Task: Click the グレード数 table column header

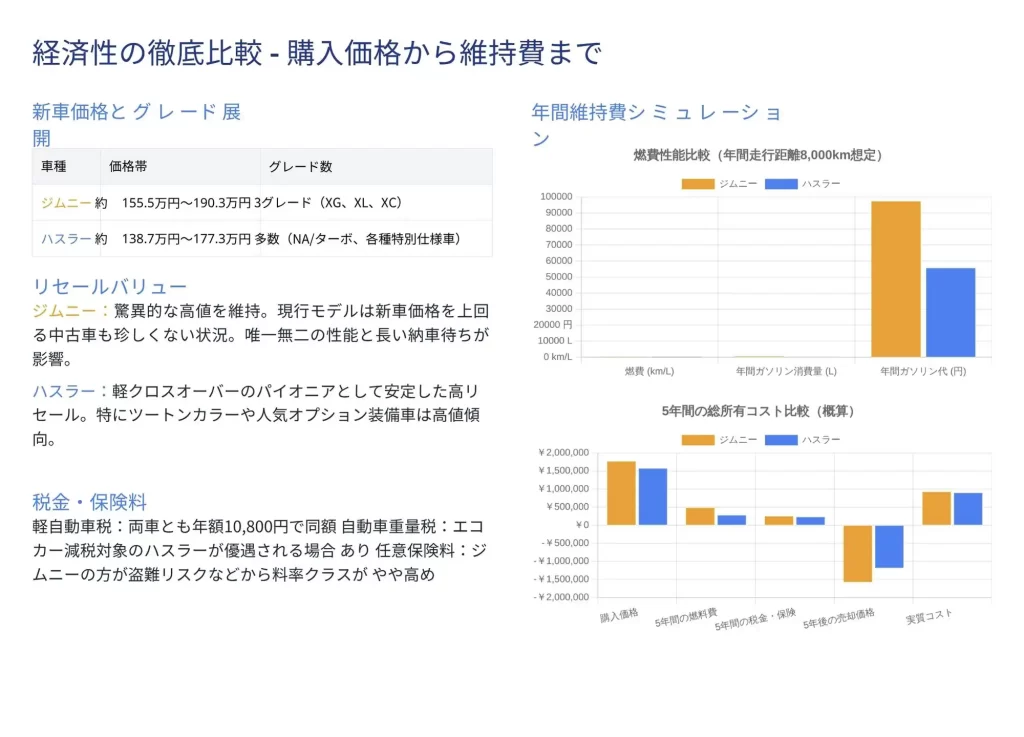Action: pyautogui.click(x=300, y=166)
